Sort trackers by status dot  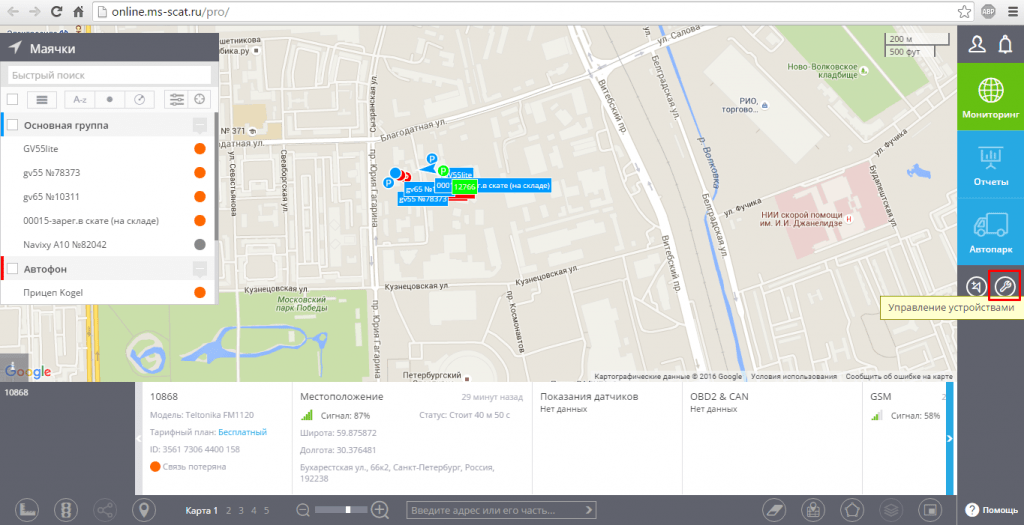coord(110,99)
